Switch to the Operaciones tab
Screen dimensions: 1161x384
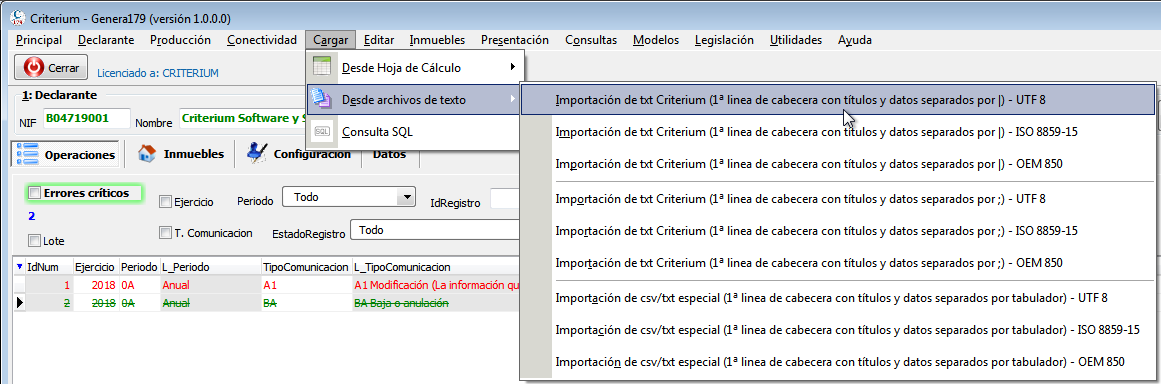pos(66,154)
